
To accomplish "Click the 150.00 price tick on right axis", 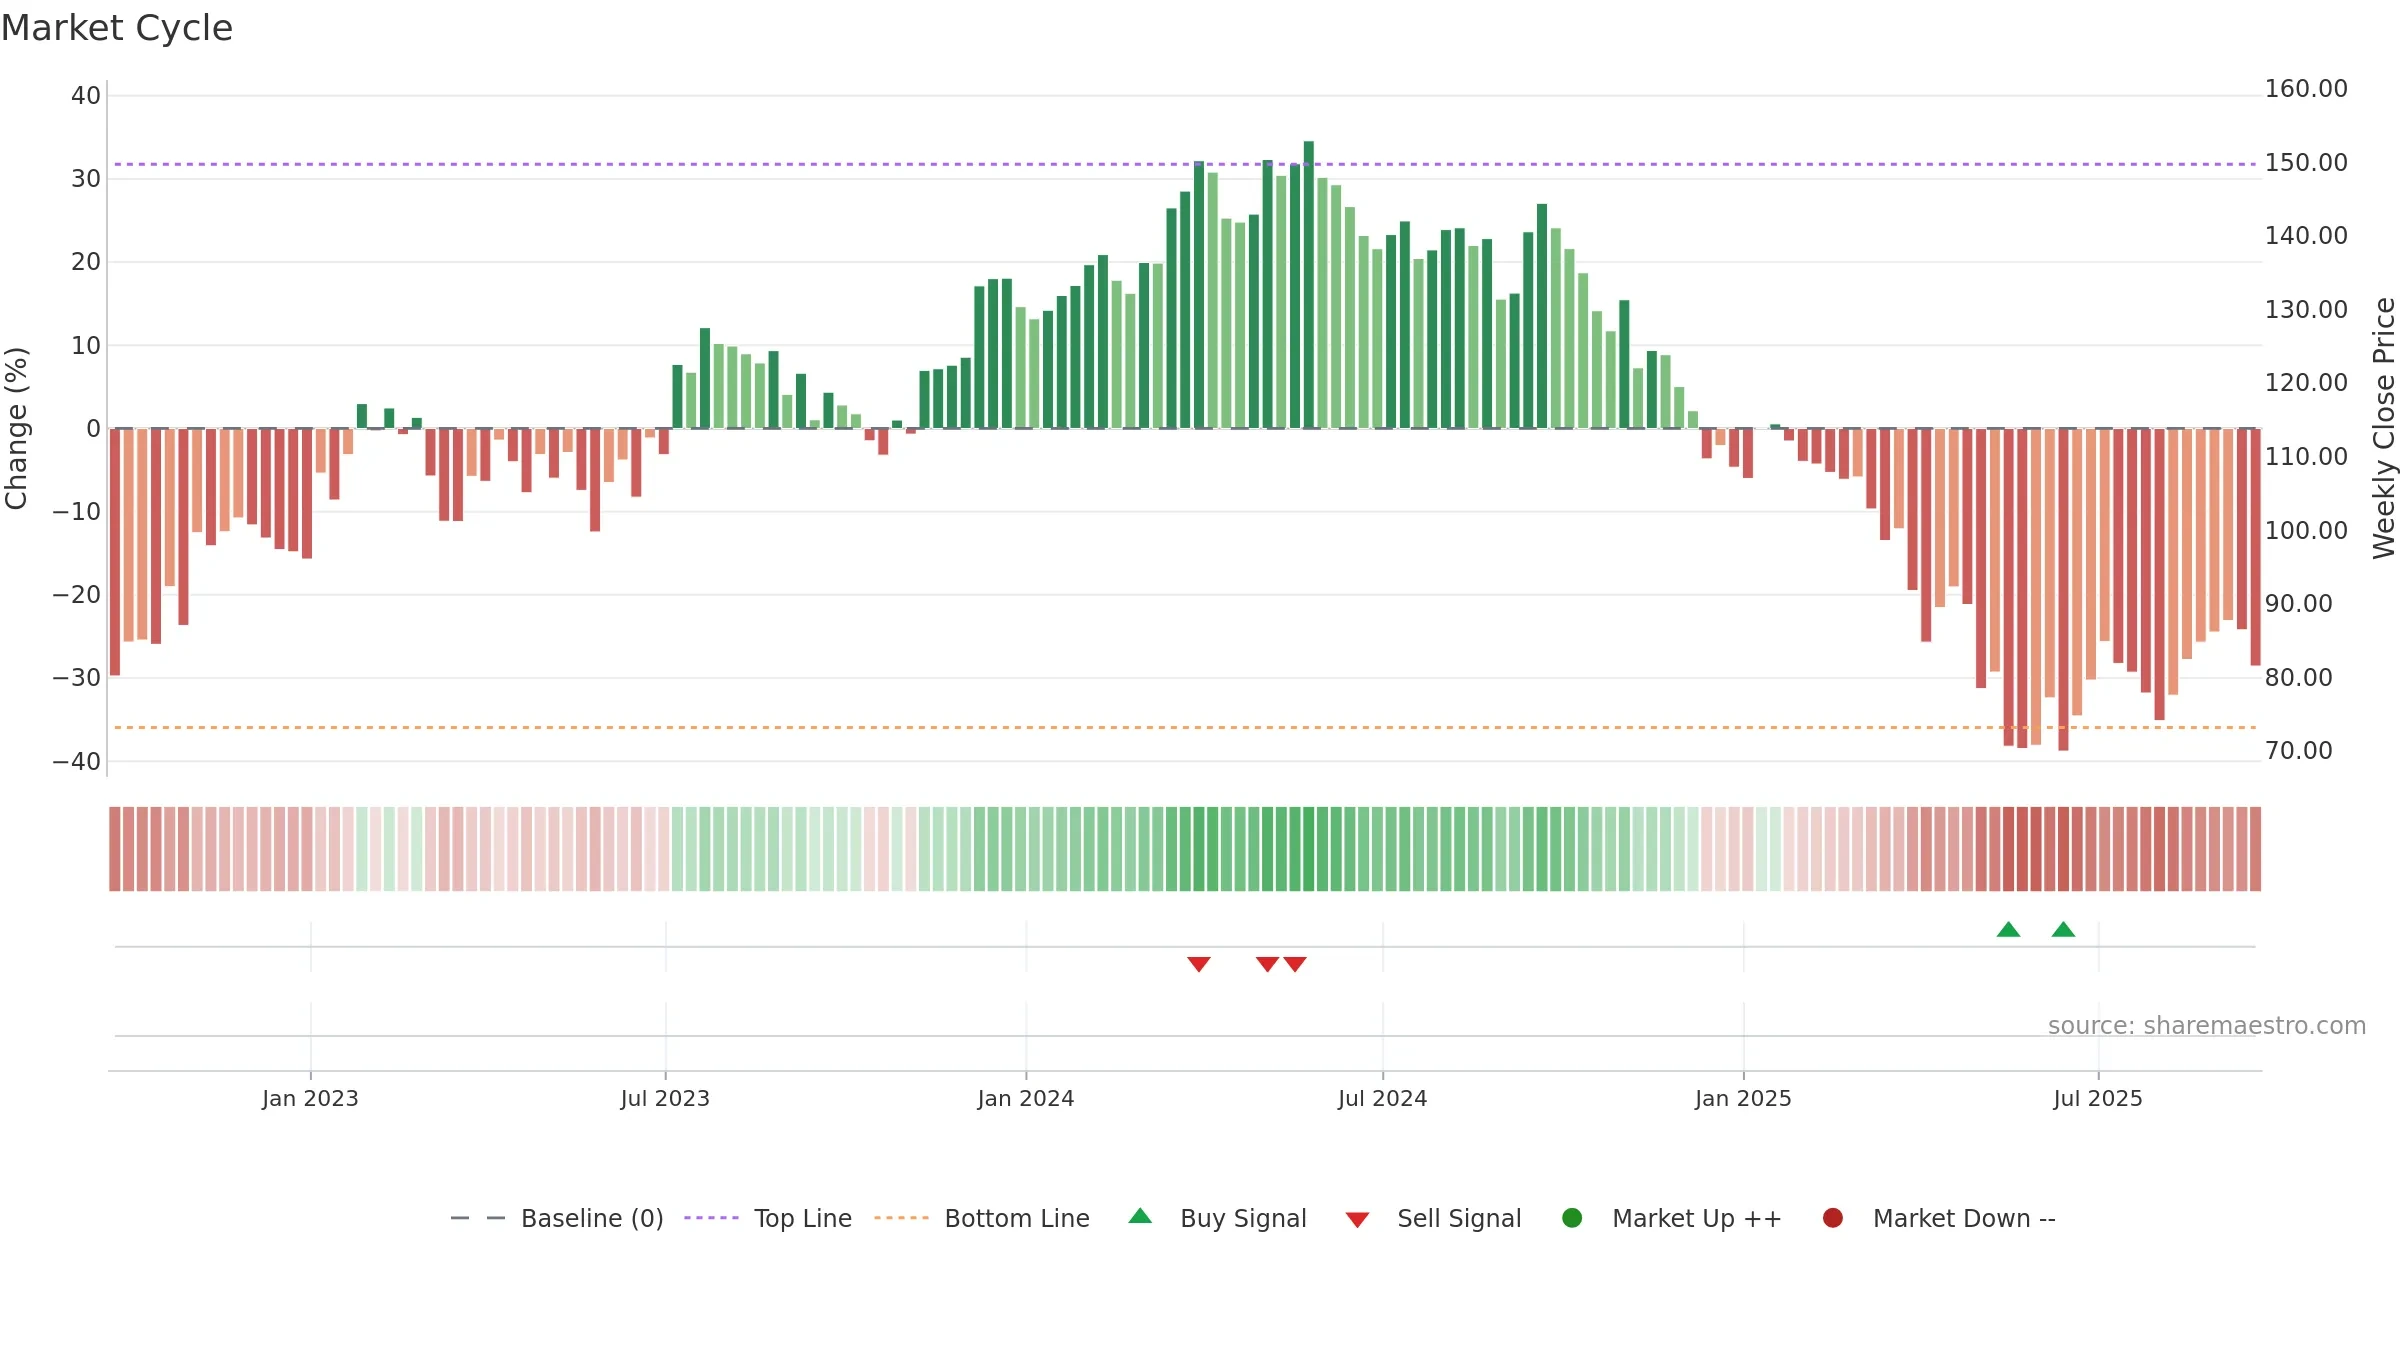I will [x=2306, y=163].
